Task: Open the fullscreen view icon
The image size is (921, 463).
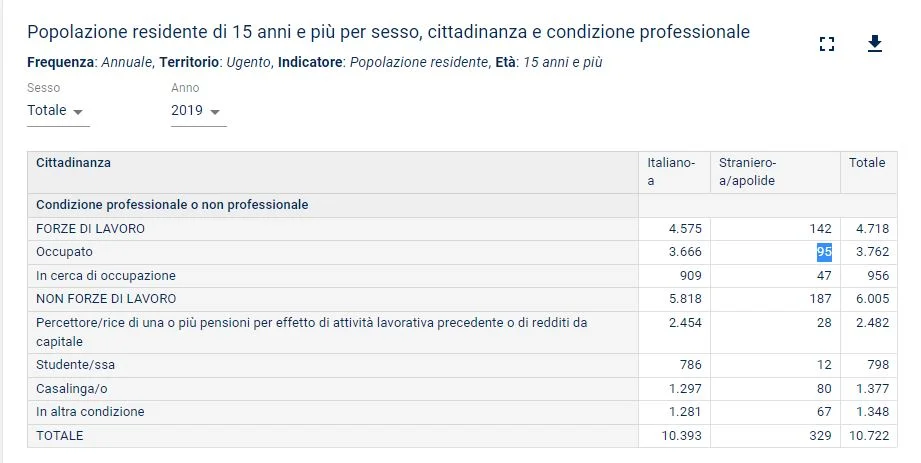Action: (827, 43)
